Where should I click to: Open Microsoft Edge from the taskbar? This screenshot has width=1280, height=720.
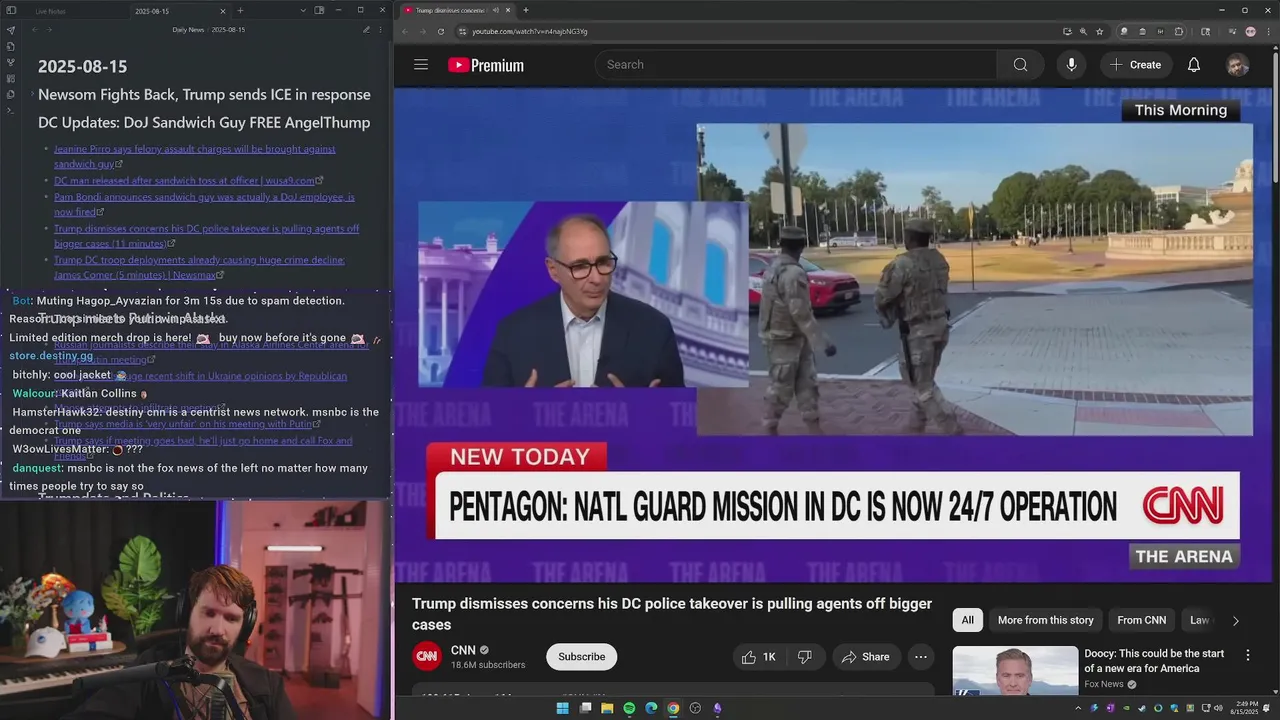coord(651,708)
